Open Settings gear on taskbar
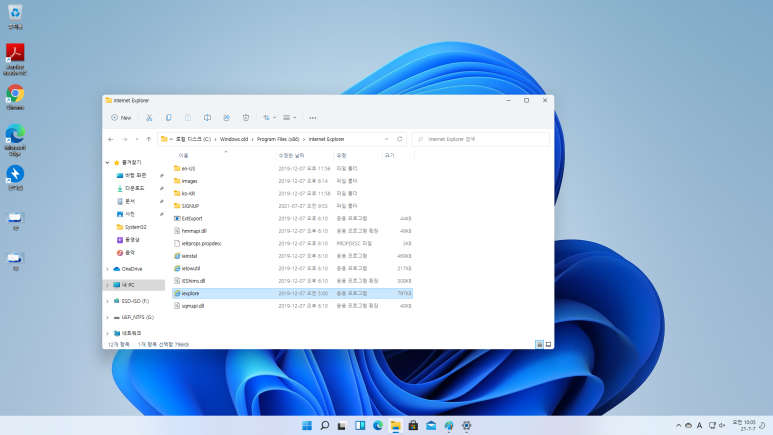This screenshot has width=773, height=435. (x=466, y=426)
